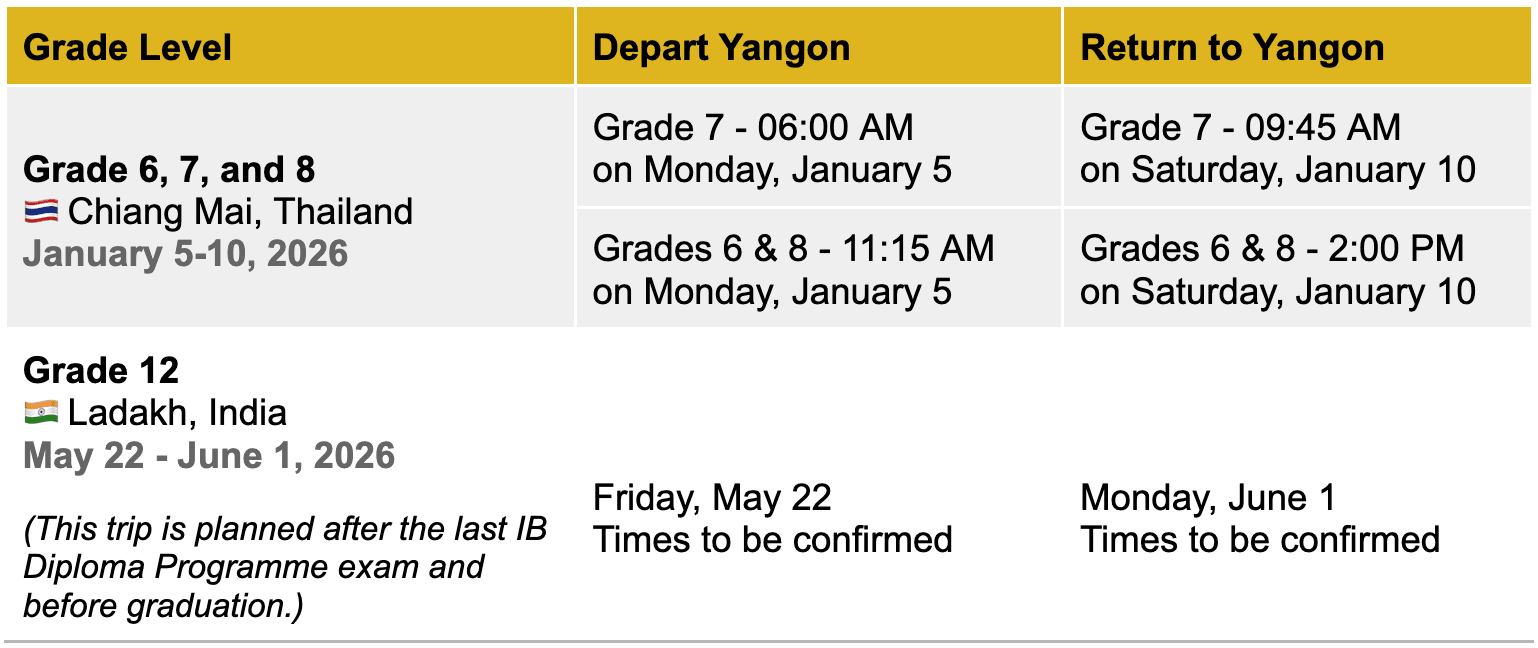This screenshot has height=648, width=1538.
Task: Select the Friday, May 22 departure date
Action: coord(712,497)
